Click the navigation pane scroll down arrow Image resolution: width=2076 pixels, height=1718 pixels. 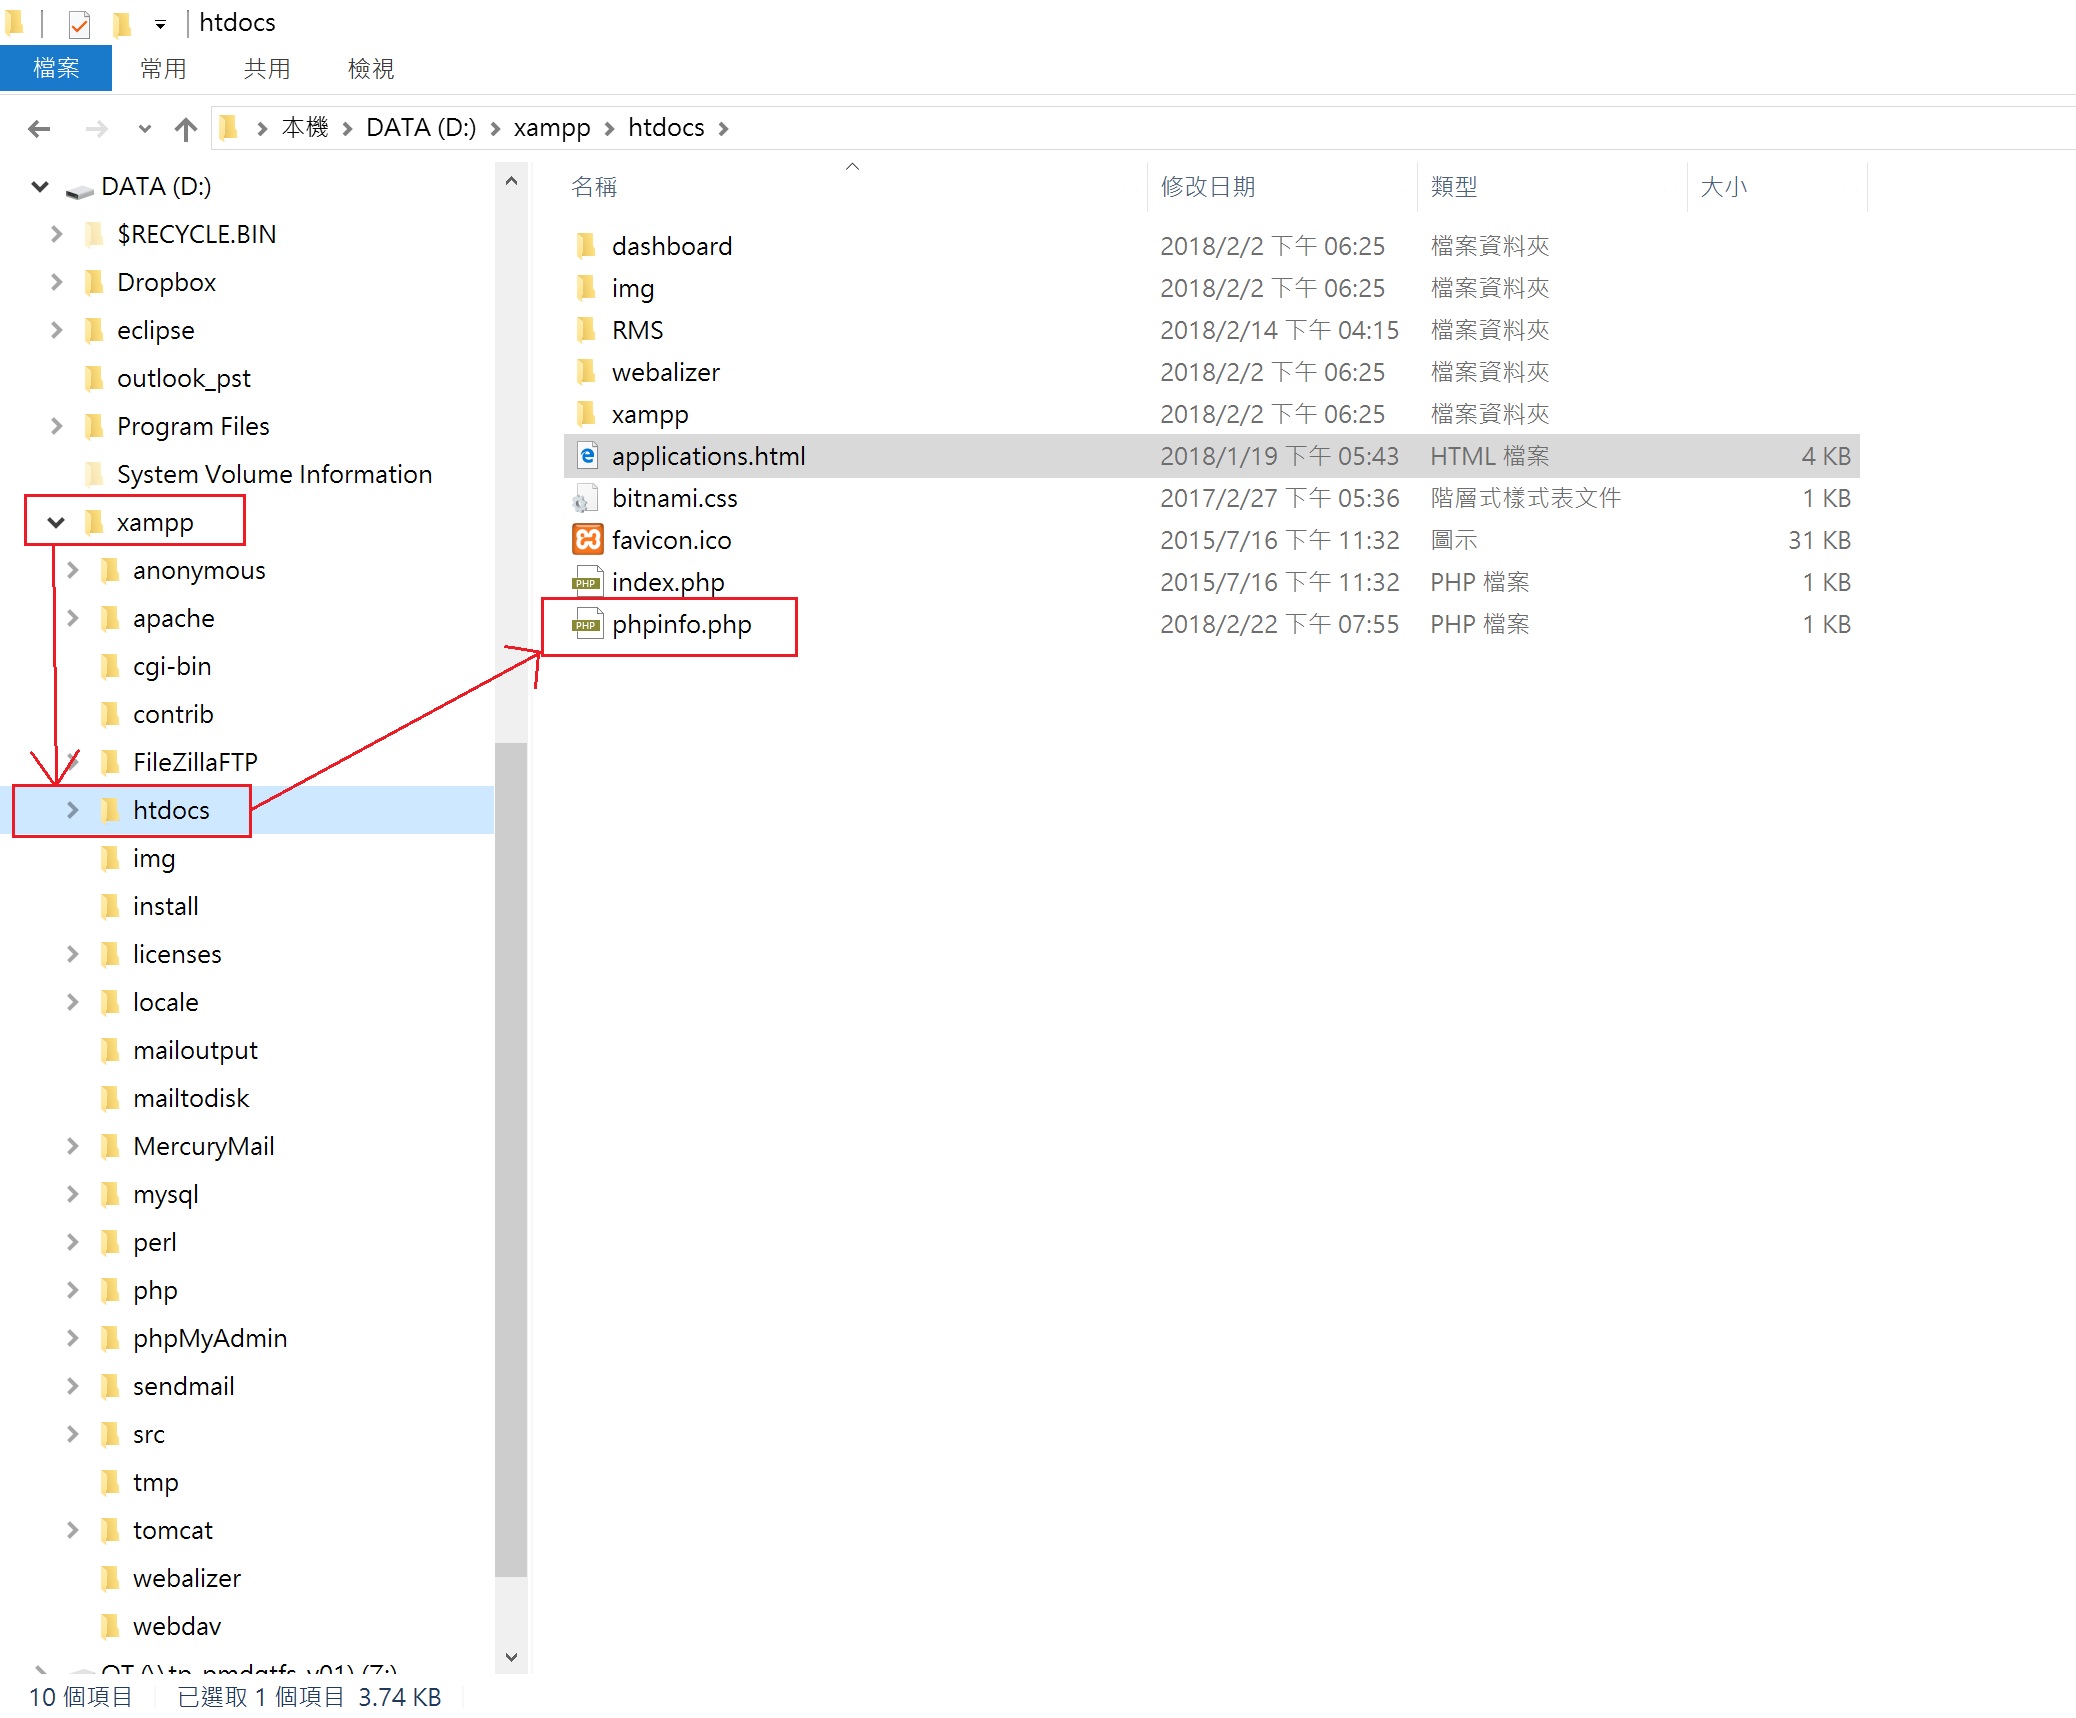(x=511, y=1657)
